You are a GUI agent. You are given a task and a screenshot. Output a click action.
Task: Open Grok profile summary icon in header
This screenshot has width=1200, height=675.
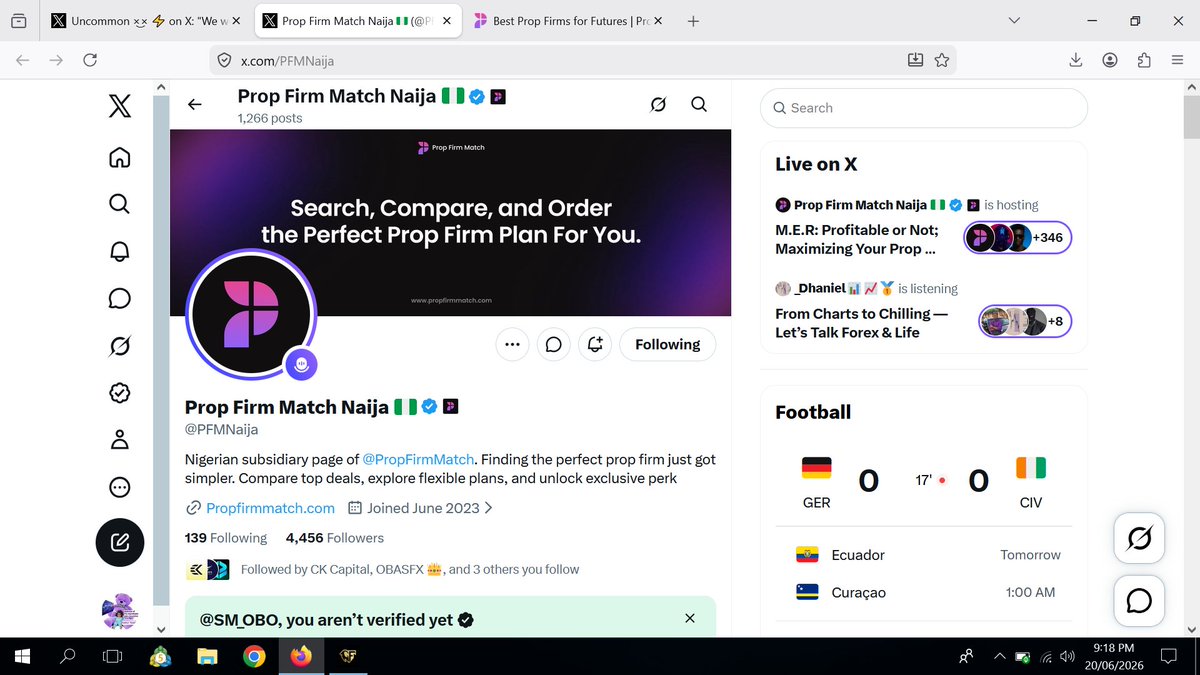(x=658, y=104)
